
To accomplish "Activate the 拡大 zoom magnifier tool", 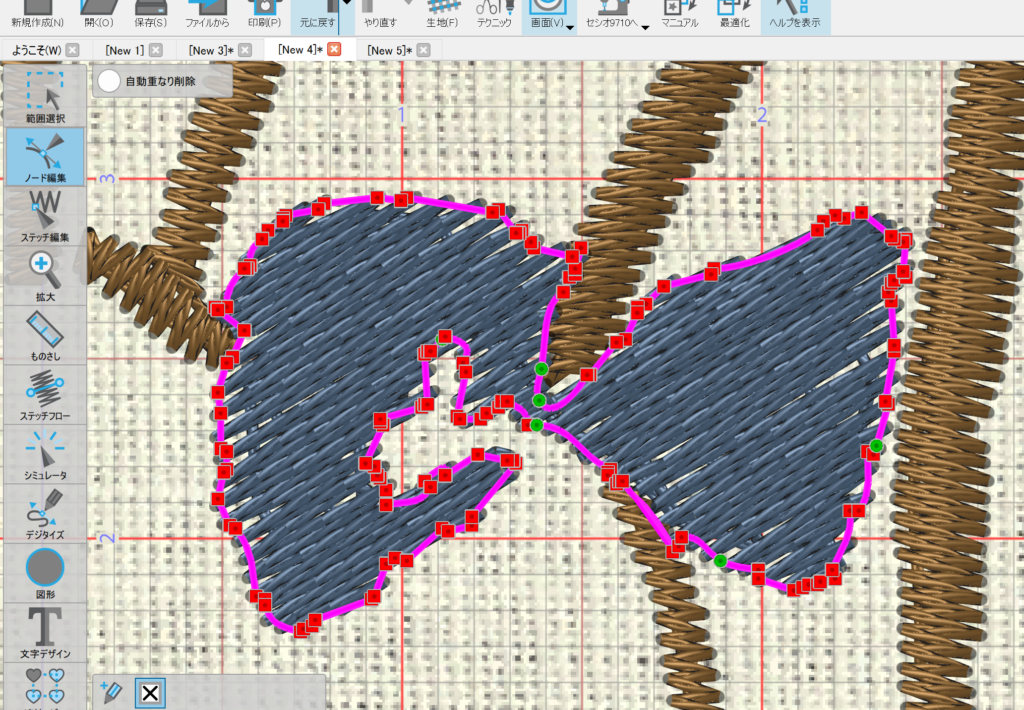I will (45, 274).
